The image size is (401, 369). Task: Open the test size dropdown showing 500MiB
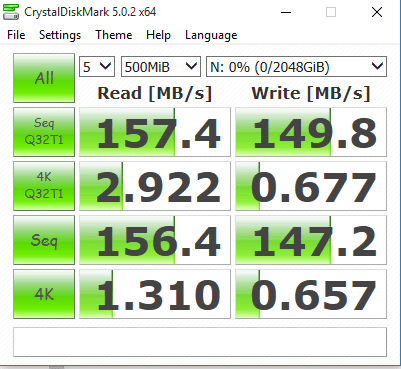coord(161,67)
